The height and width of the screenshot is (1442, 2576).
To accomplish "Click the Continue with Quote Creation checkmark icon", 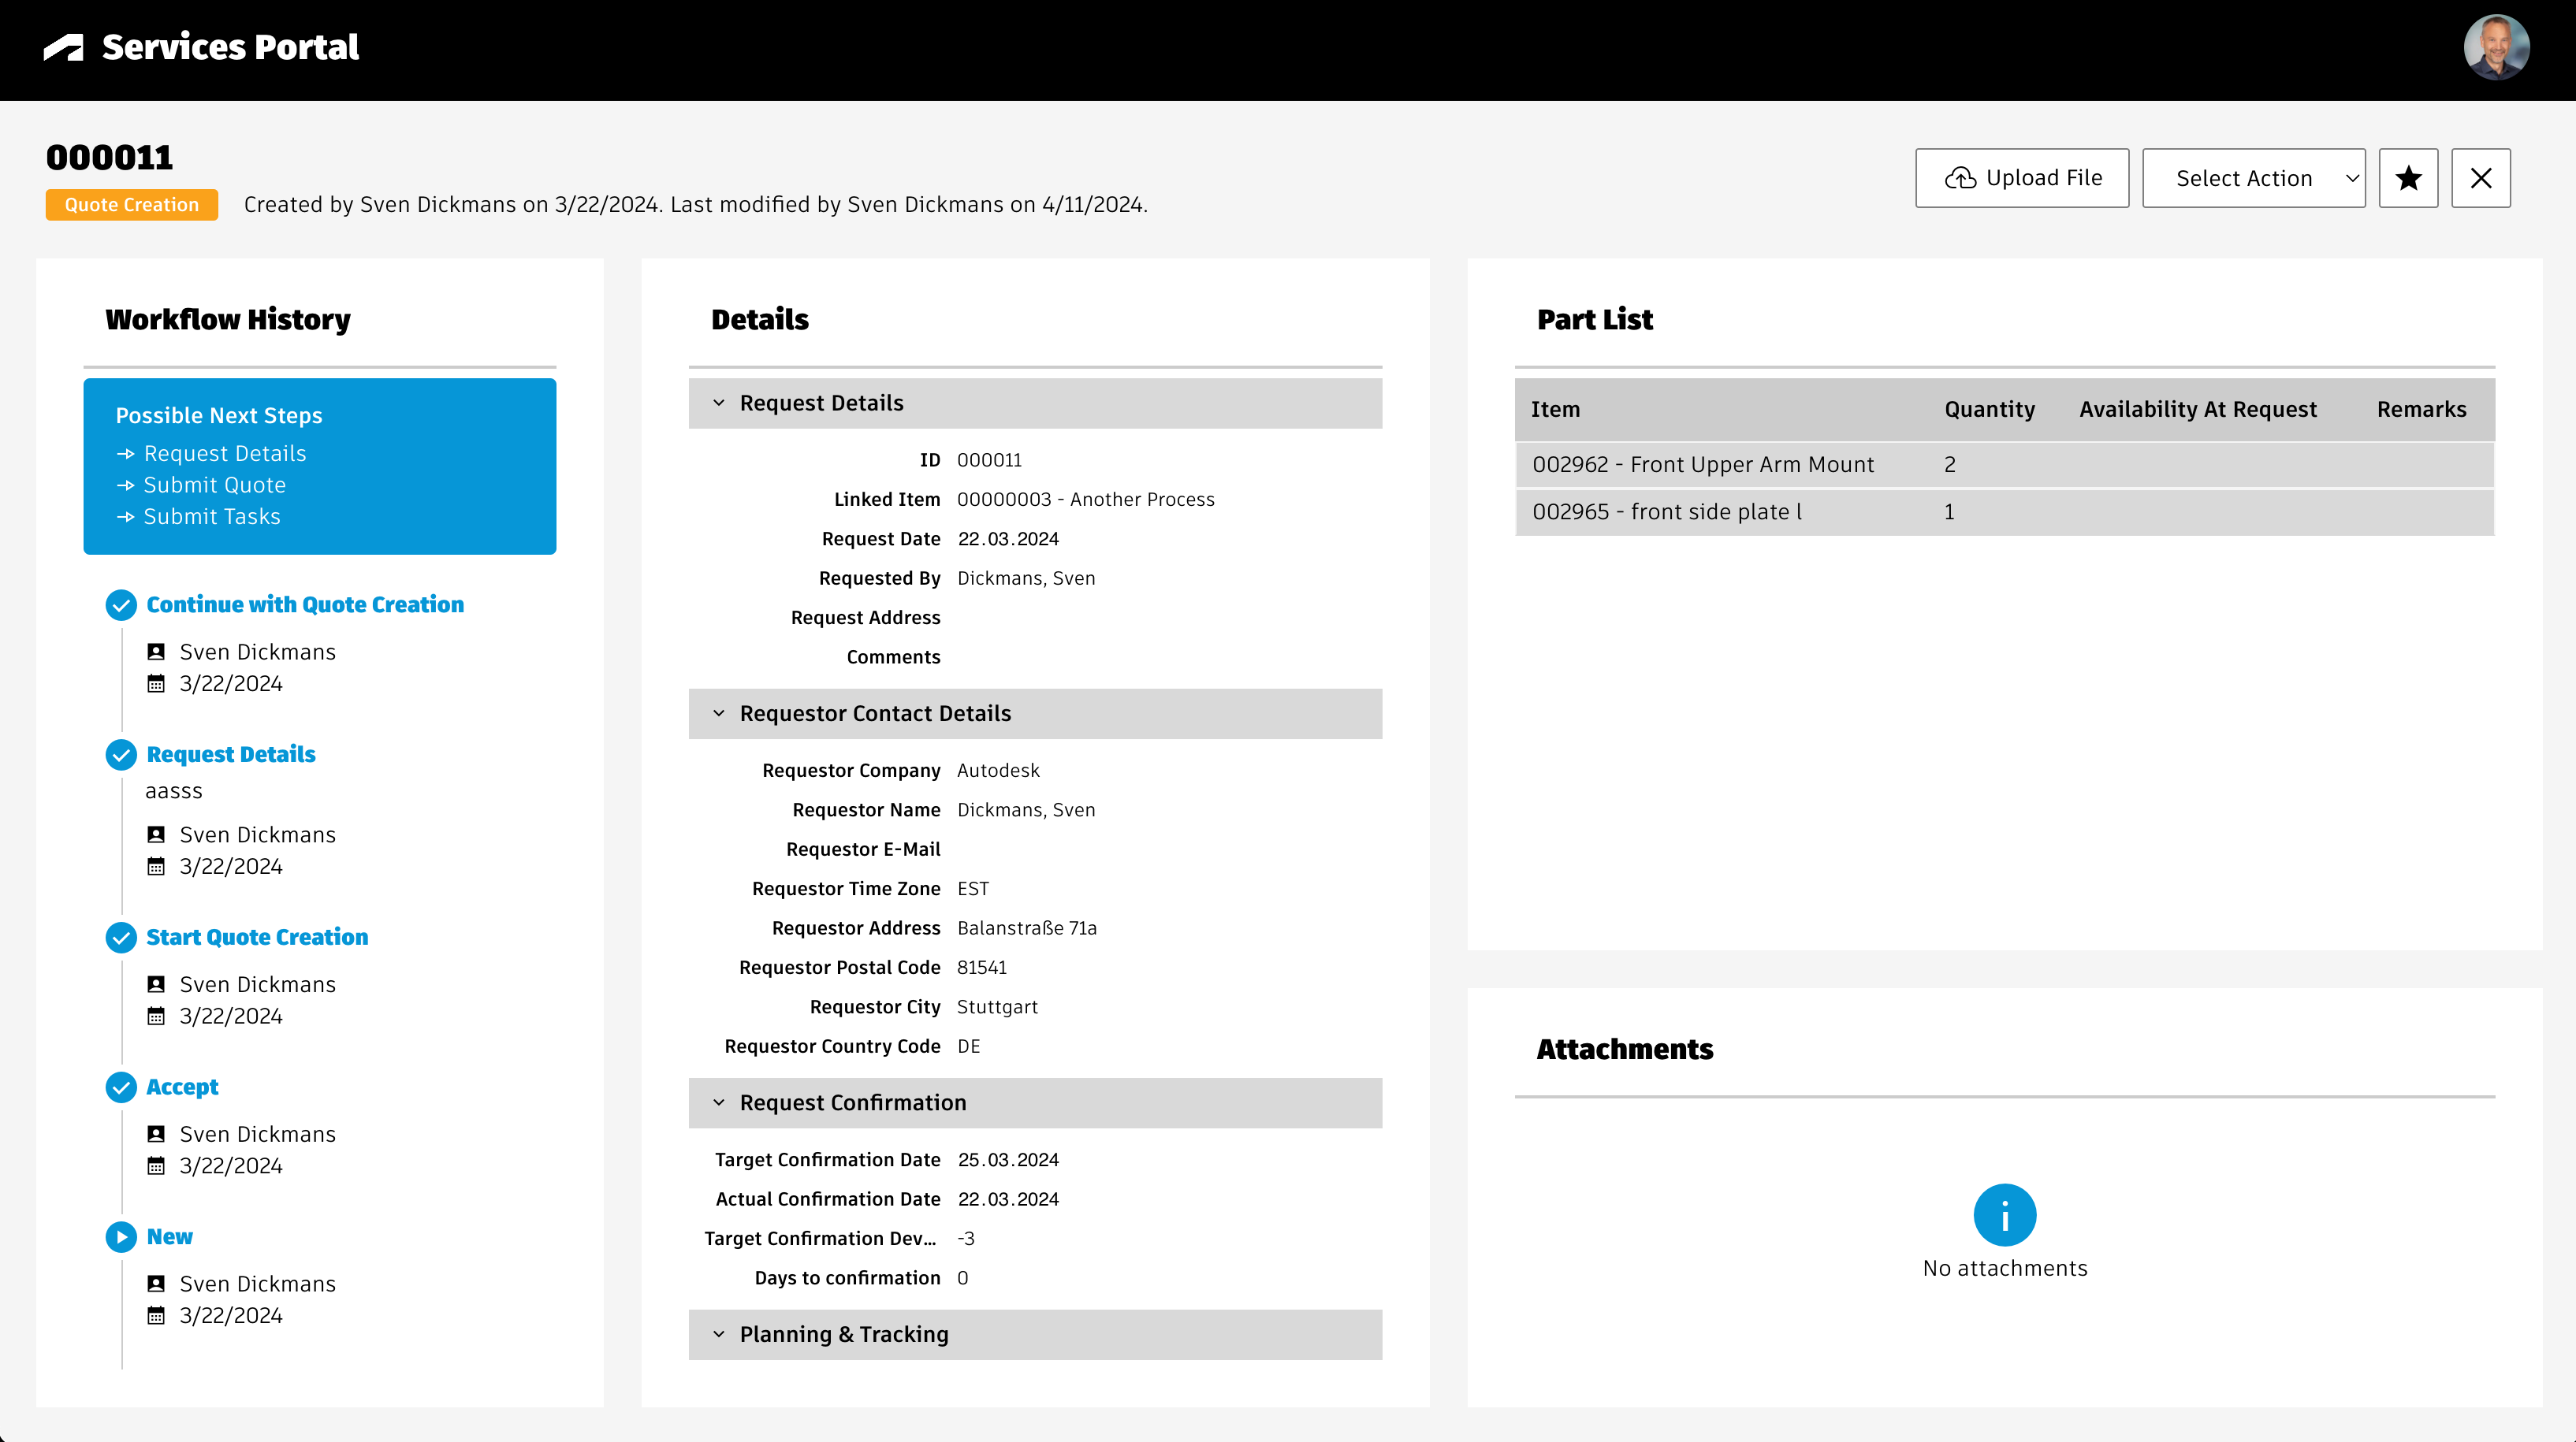I will [121, 605].
